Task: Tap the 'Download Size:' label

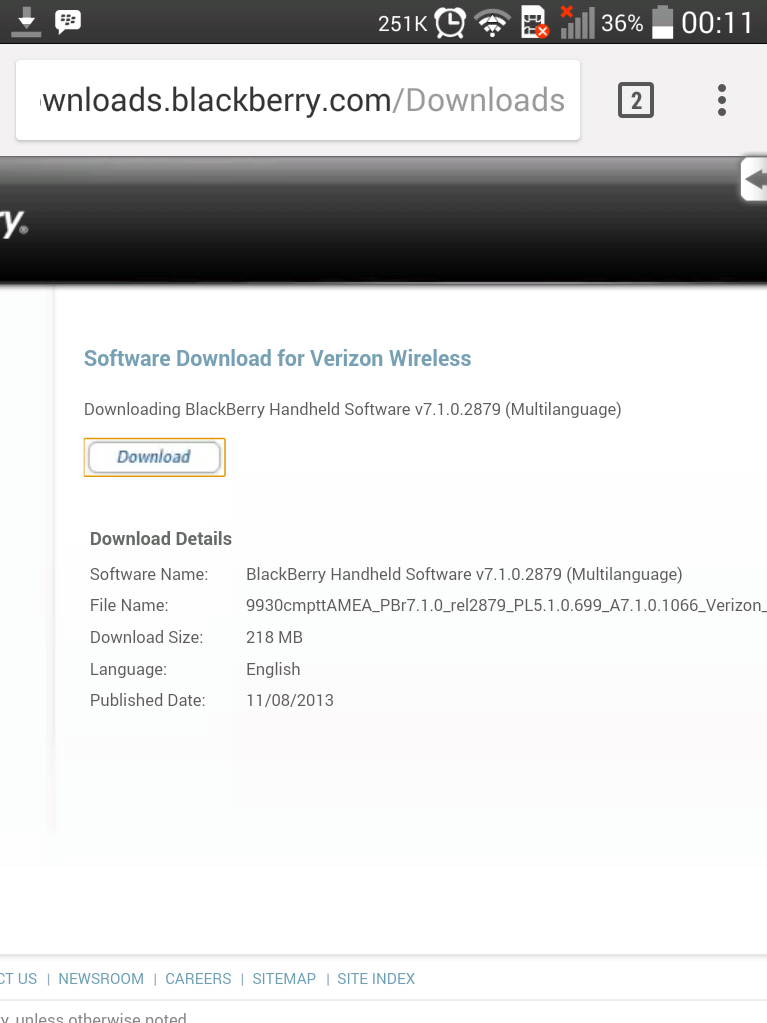Action: [147, 637]
